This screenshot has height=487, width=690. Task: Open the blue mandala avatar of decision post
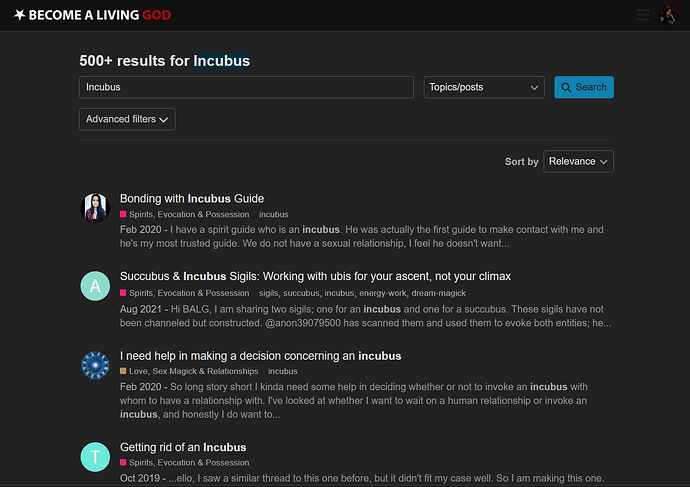click(95, 365)
